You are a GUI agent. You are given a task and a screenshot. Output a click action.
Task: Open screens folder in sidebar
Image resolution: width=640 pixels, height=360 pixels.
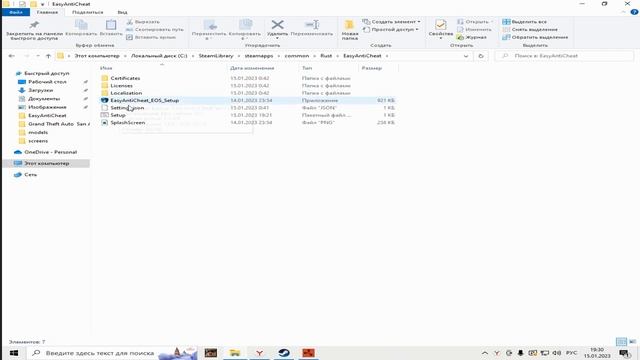38,141
